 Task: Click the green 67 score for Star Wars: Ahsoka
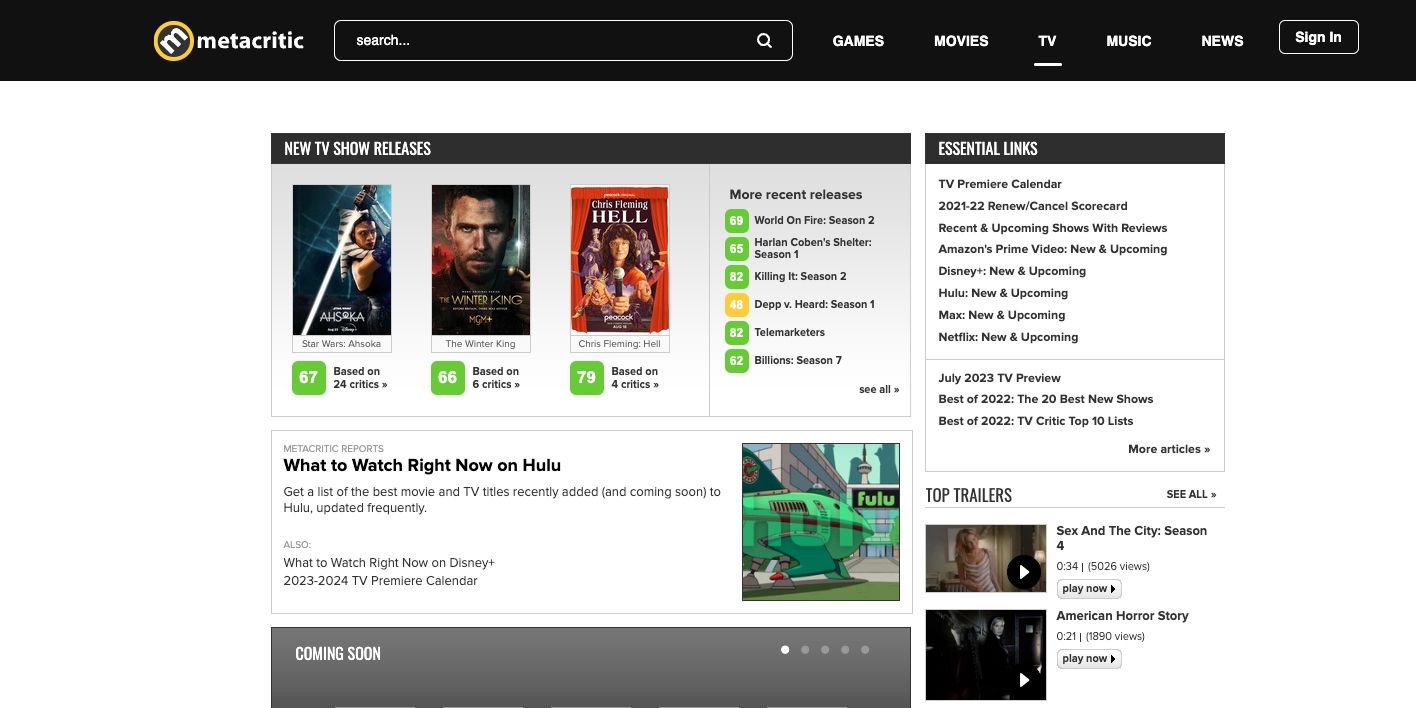click(x=308, y=377)
